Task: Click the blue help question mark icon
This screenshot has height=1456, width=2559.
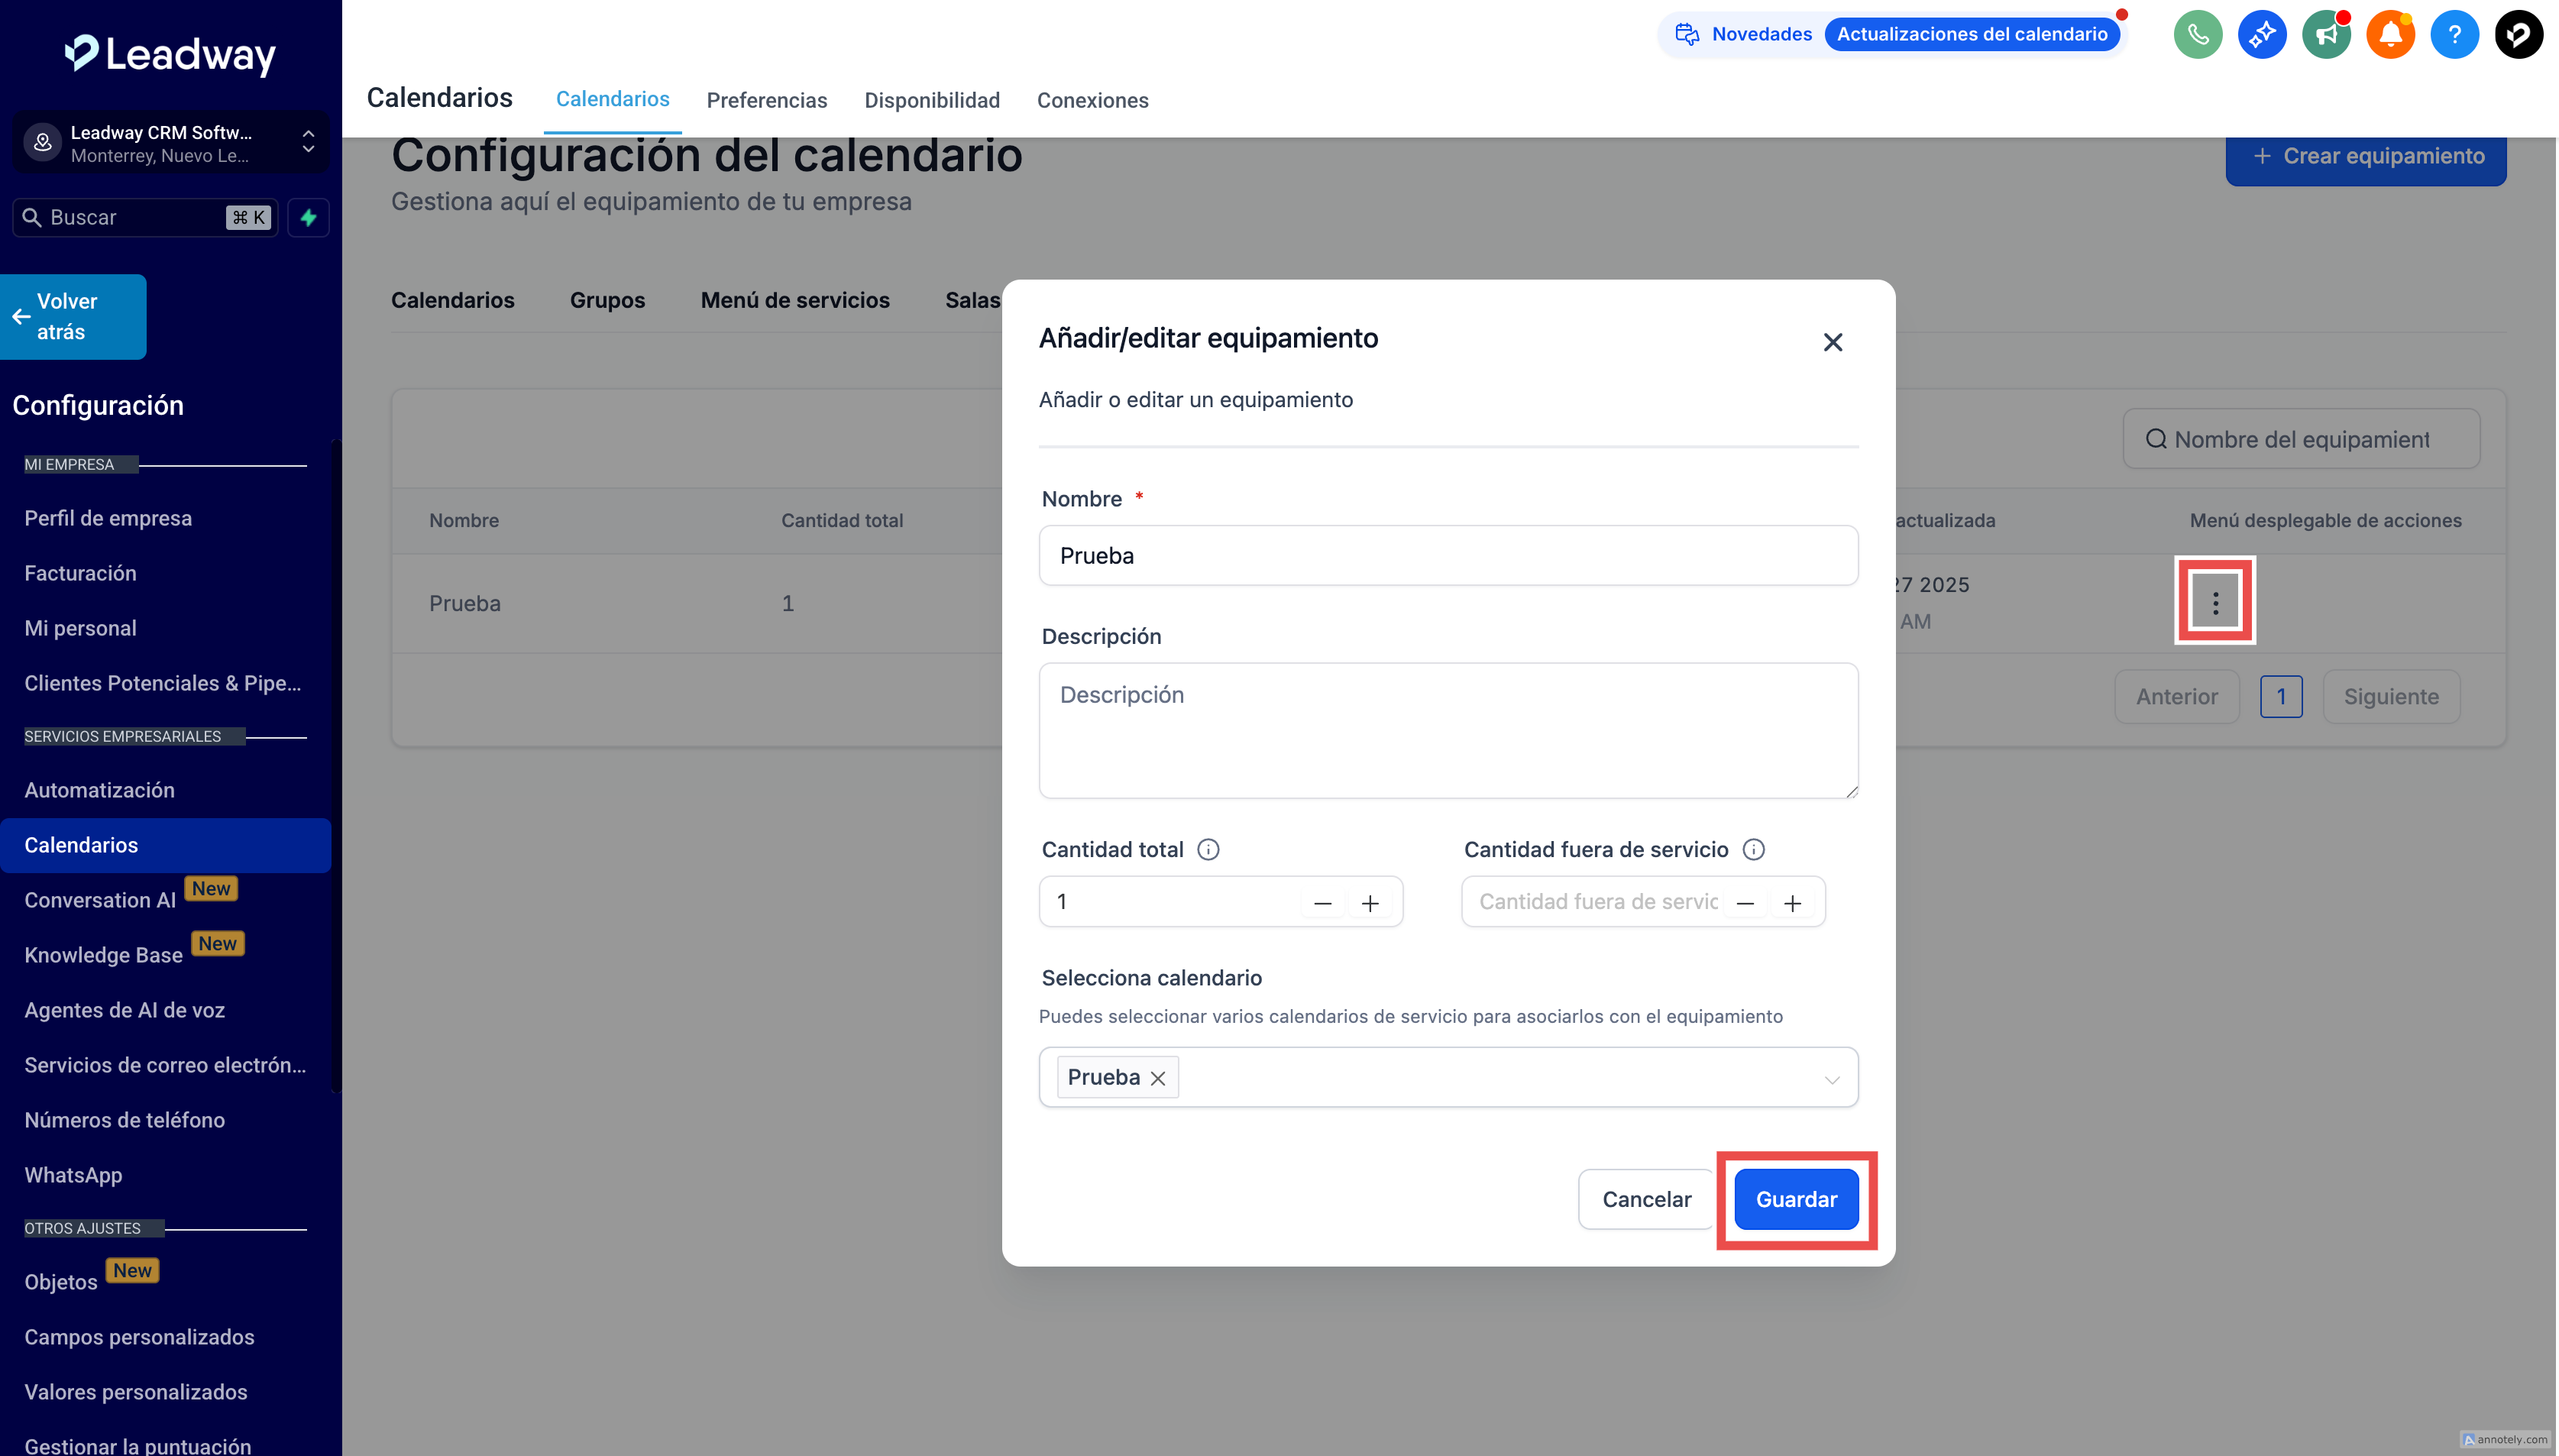Action: (2454, 35)
